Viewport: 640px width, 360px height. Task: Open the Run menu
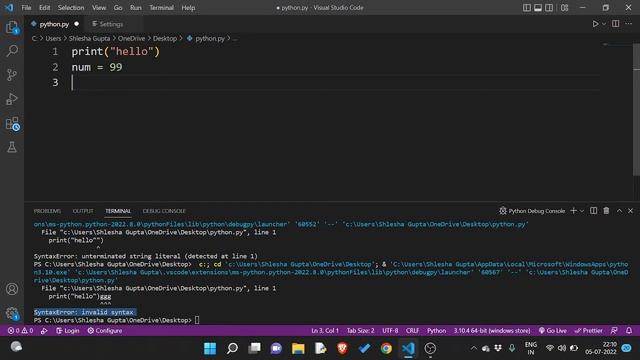136,8
